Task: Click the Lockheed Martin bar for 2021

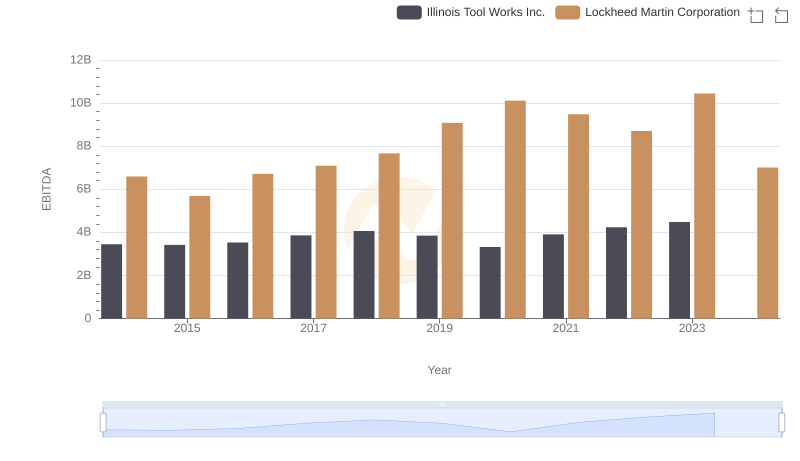Action: (579, 216)
